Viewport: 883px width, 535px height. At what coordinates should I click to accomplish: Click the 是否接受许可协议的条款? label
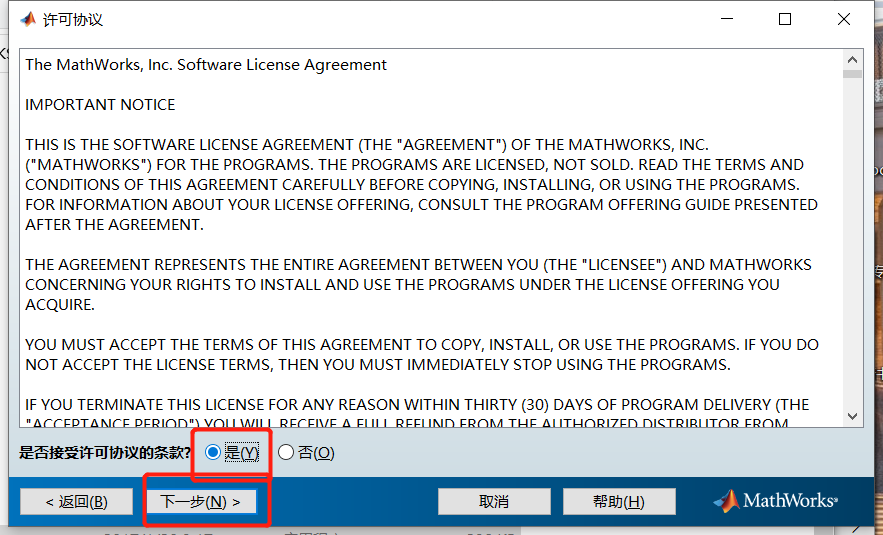pyautogui.click(x=105, y=452)
